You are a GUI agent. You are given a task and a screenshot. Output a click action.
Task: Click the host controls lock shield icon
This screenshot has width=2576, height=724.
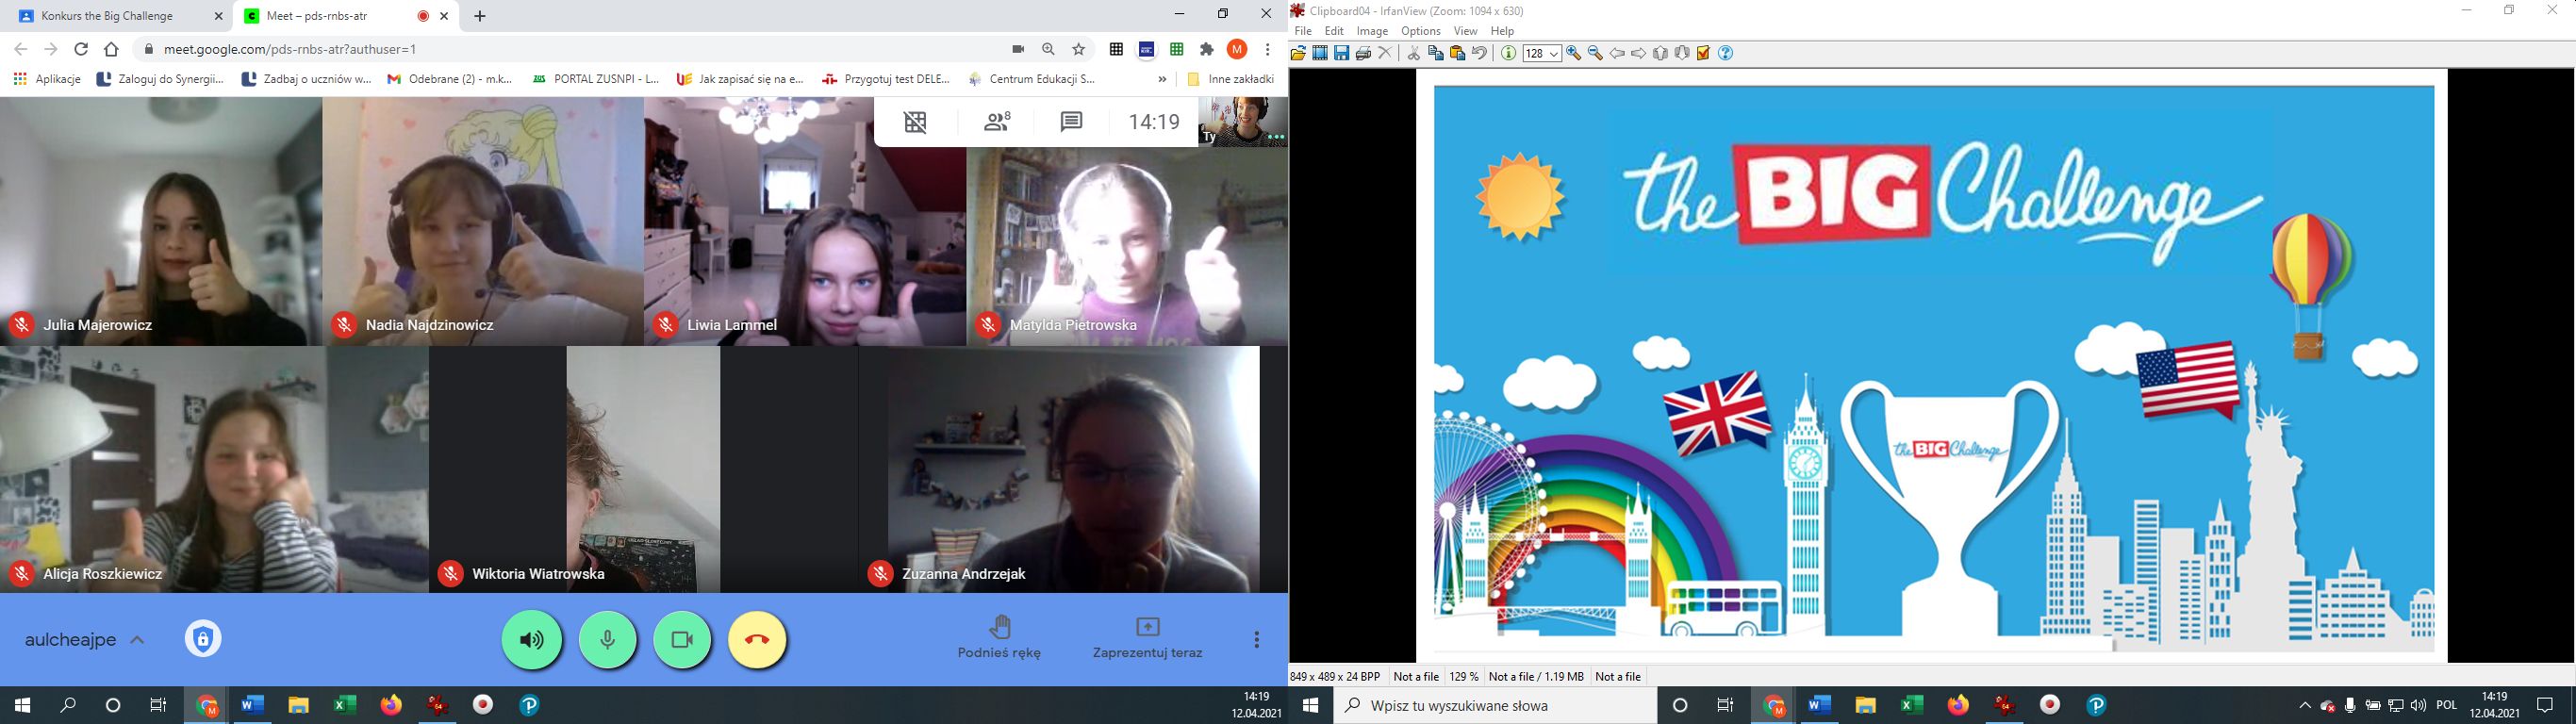point(203,639)
